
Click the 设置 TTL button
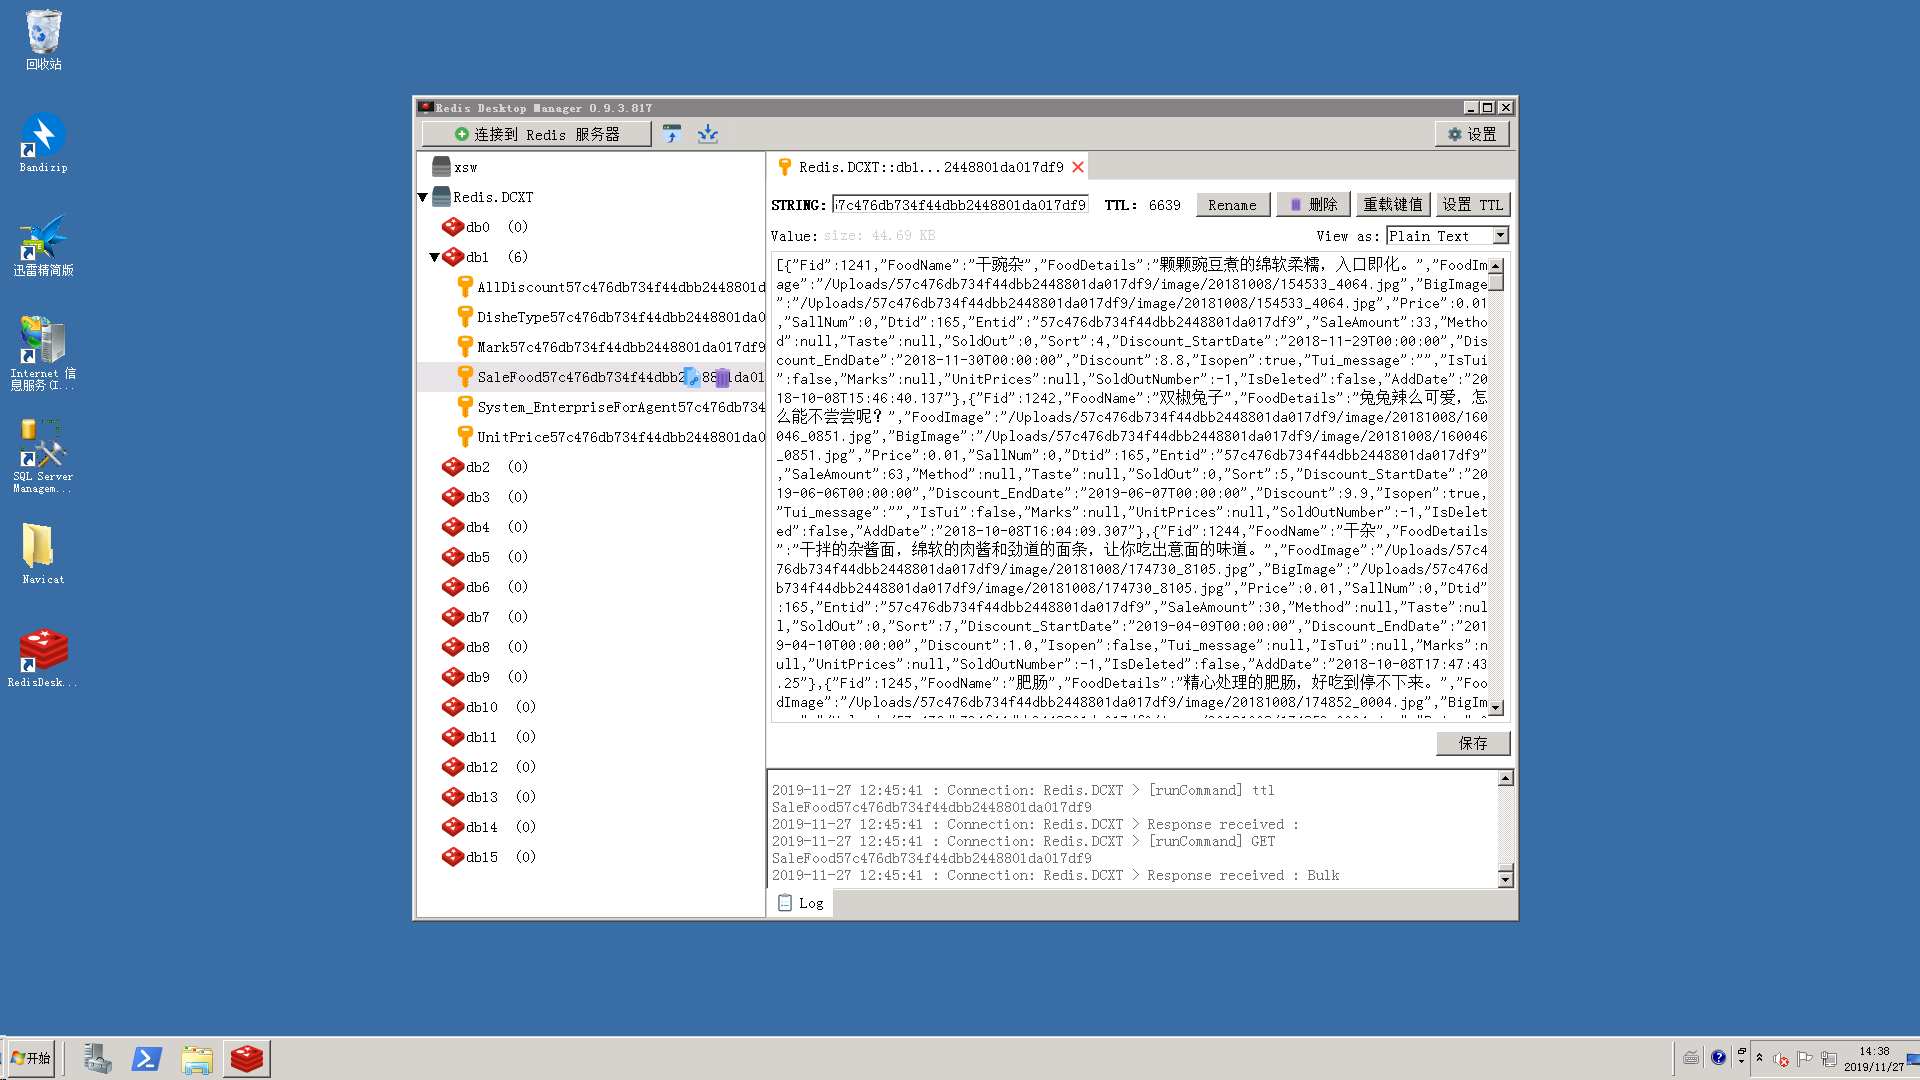1473,205
